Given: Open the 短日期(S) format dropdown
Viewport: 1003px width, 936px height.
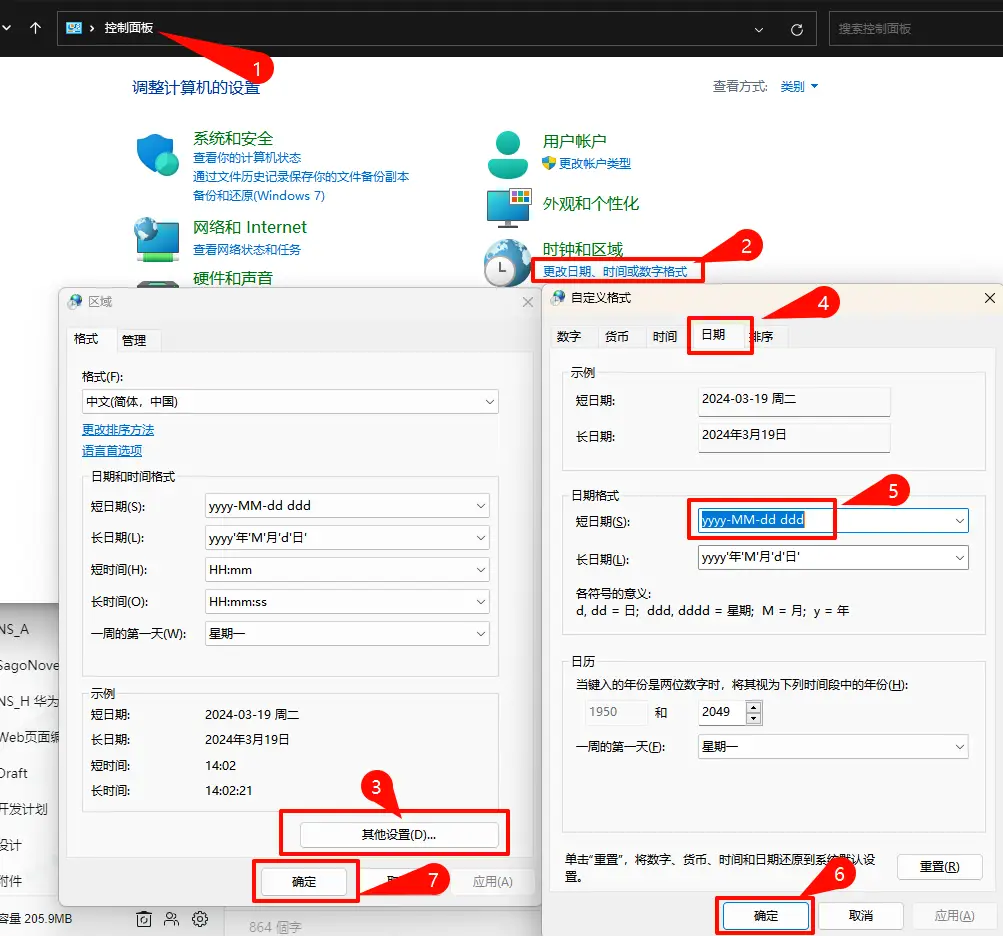Looking at the screenshot, I should pyautogui.click(x=958, y=520).
